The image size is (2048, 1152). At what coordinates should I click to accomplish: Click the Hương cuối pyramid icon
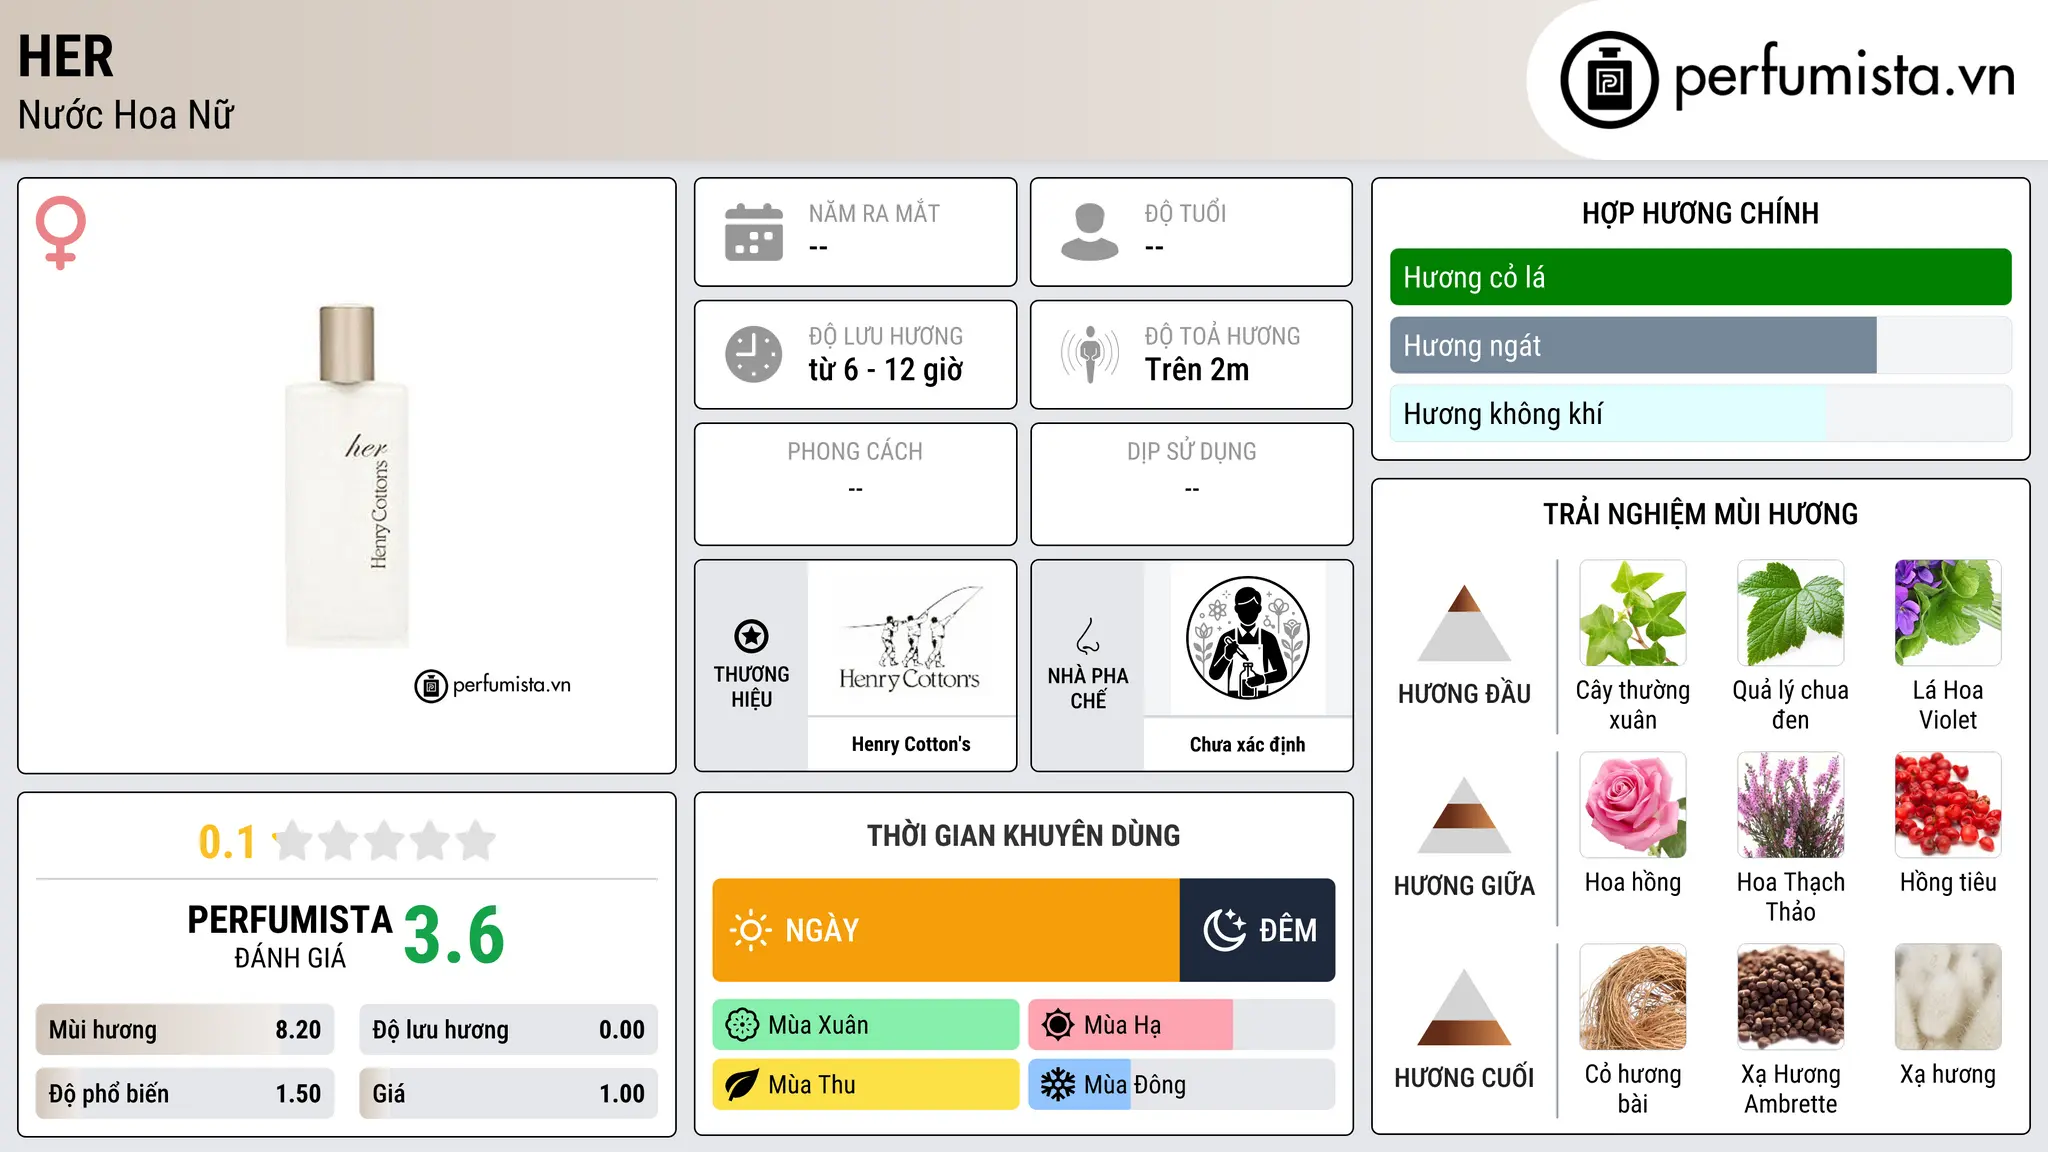coord(1465,1007)
